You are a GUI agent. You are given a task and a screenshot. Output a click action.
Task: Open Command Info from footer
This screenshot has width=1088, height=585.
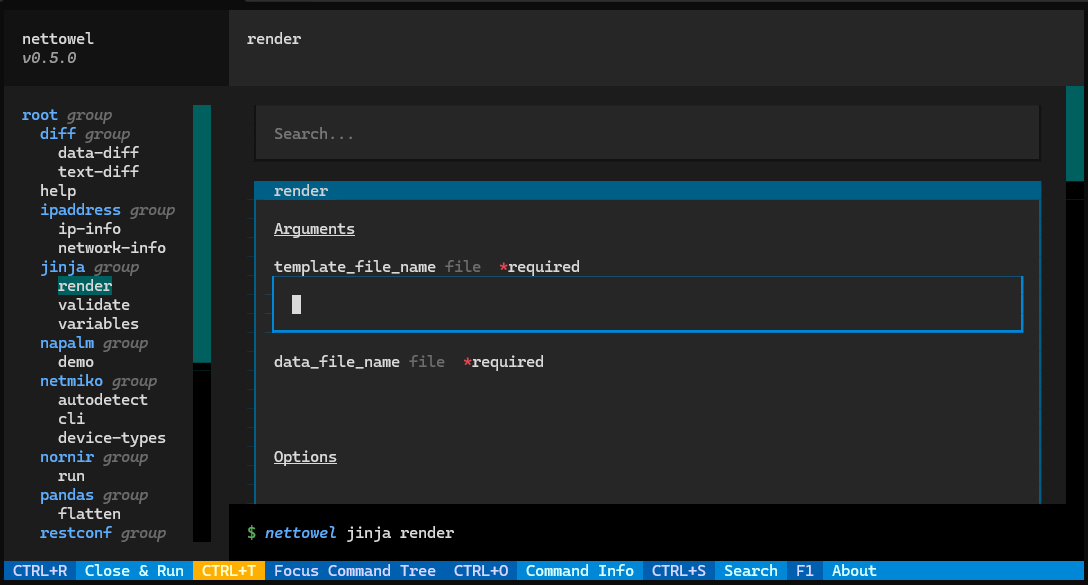pyautogui.click(x=579, y=571)
